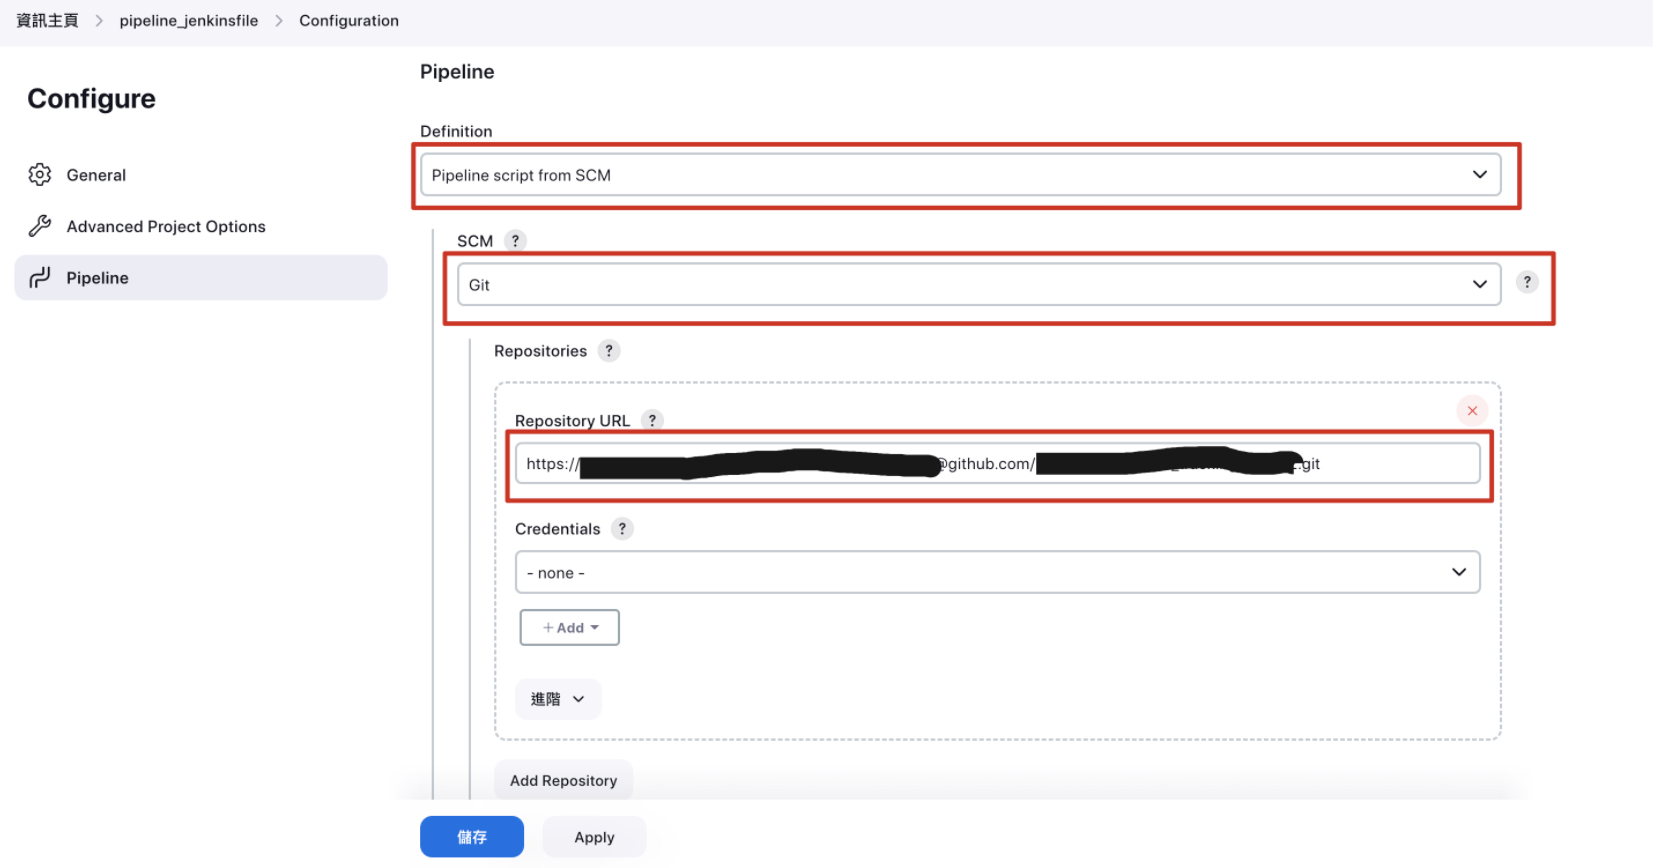Screen dimensions: 1653x868
Task: Go to pipeline_jenkinsfile breadcrumb
Action: click(x=189, y=21)
